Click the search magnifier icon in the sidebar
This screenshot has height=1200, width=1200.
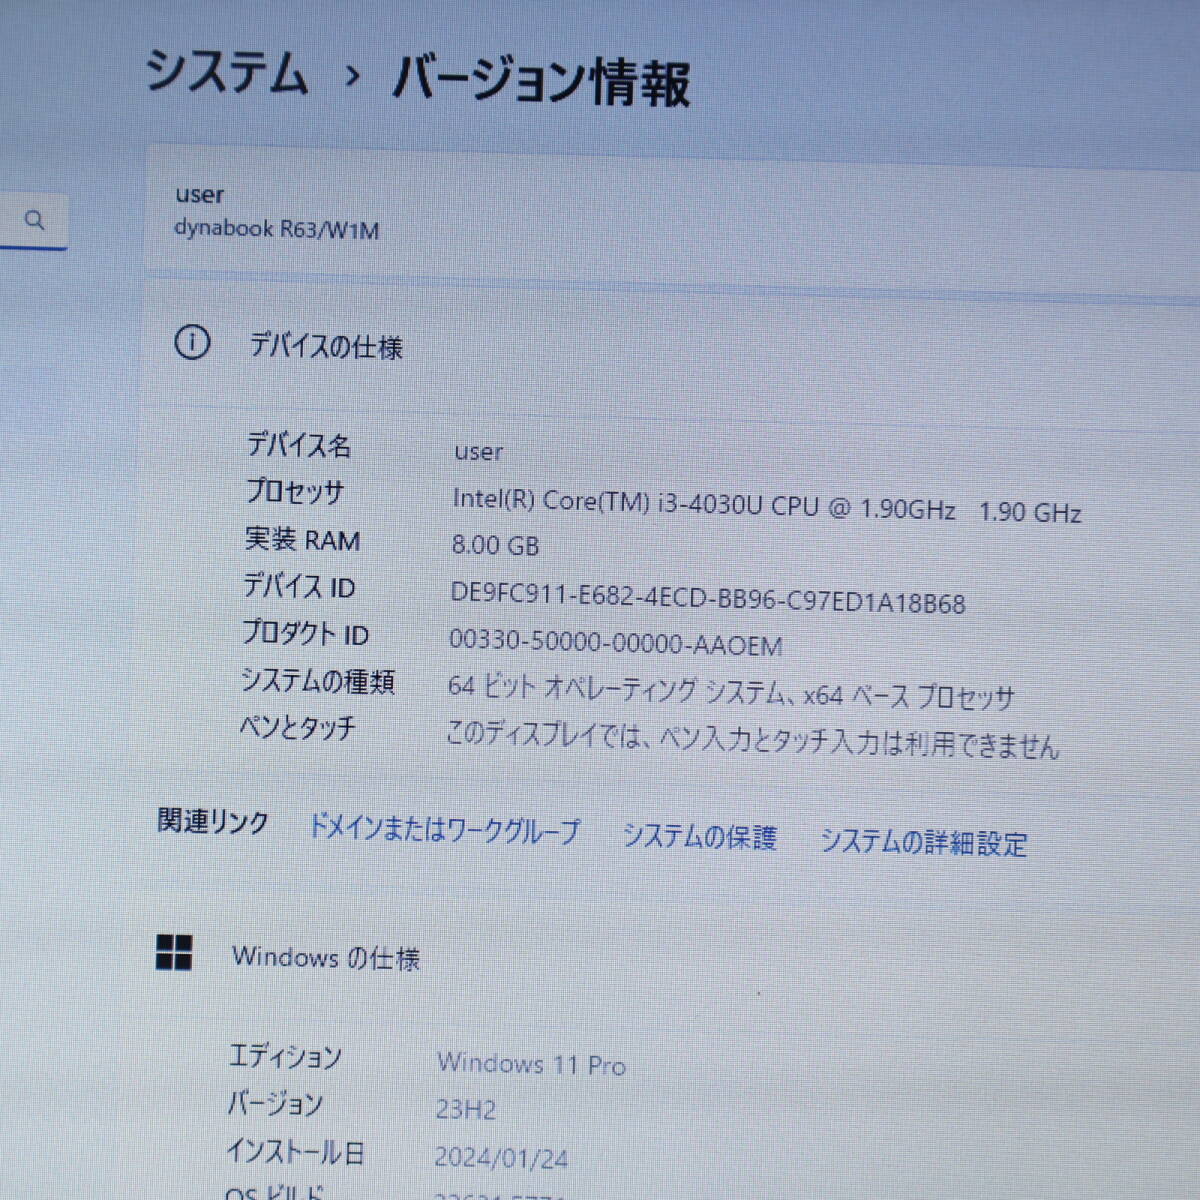tap(34, 220)
